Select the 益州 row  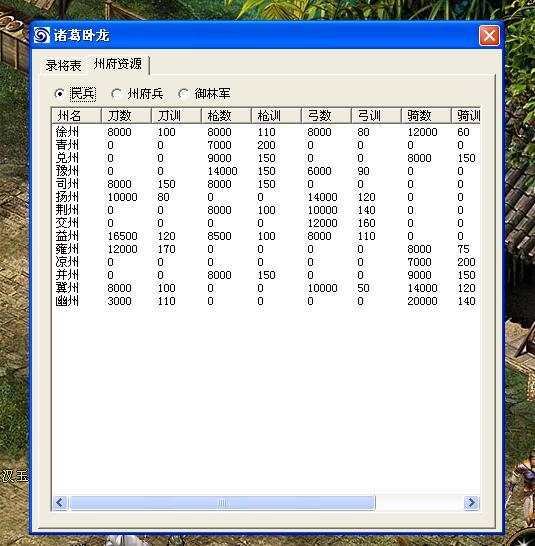point(266,236)
